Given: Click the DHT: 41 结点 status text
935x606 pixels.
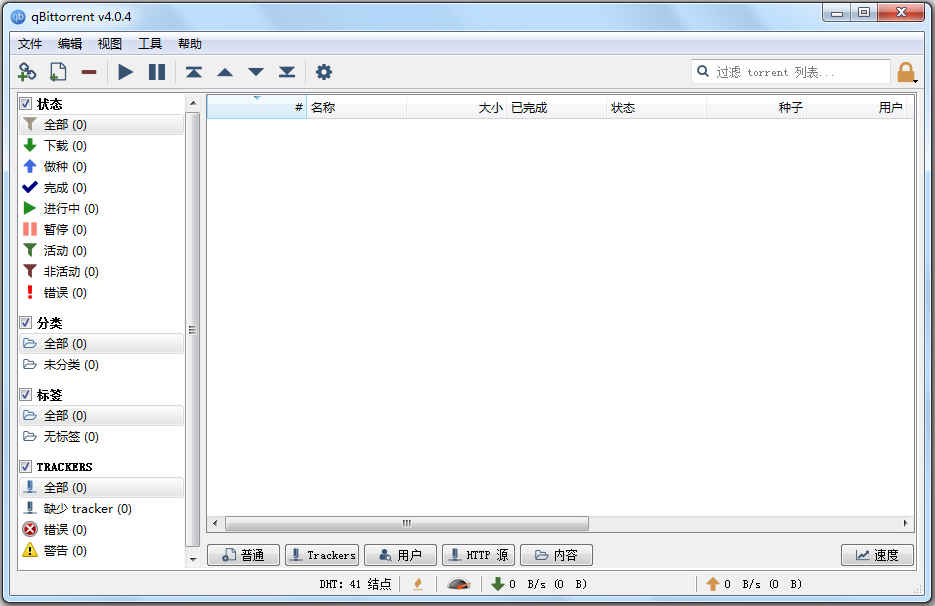Looking at the screenshot, I should [355, 585].
